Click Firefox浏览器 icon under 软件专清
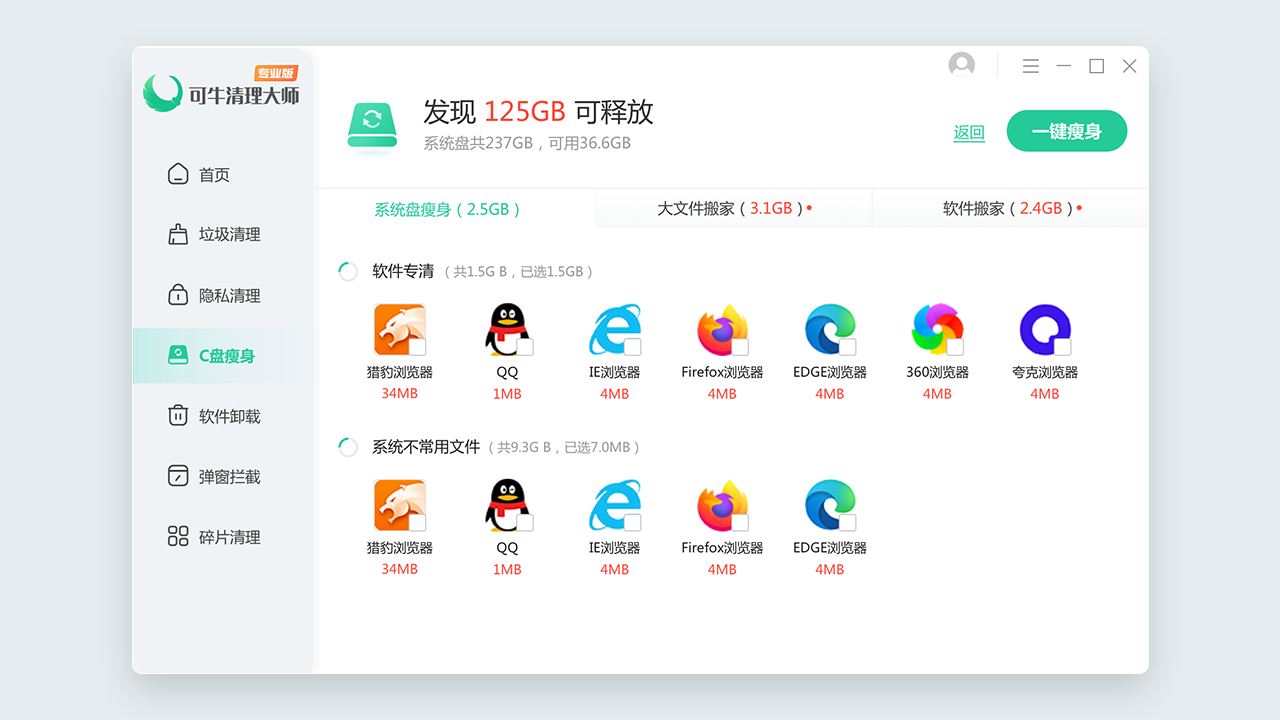Screen dimensions: 1280x720 pos(722,330)
